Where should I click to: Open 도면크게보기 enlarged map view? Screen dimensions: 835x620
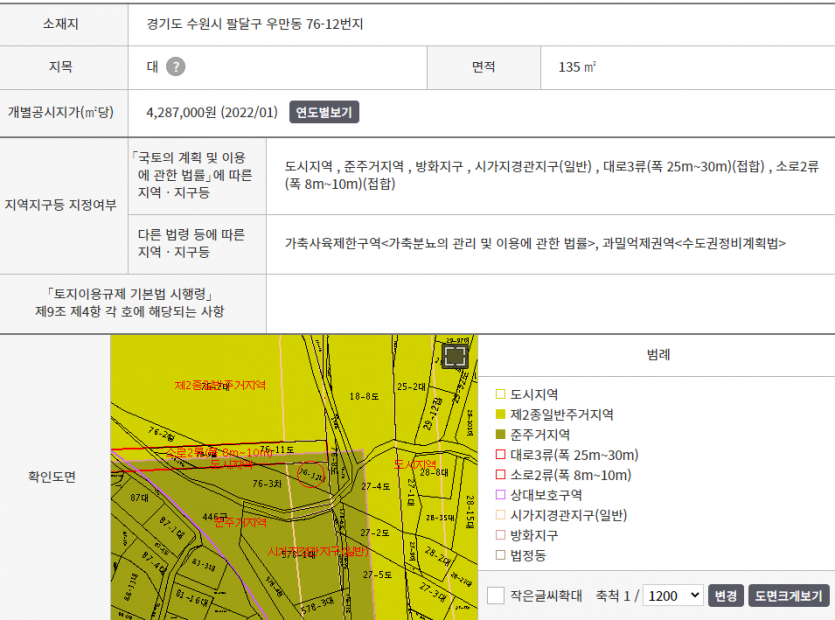coord(788,596)
